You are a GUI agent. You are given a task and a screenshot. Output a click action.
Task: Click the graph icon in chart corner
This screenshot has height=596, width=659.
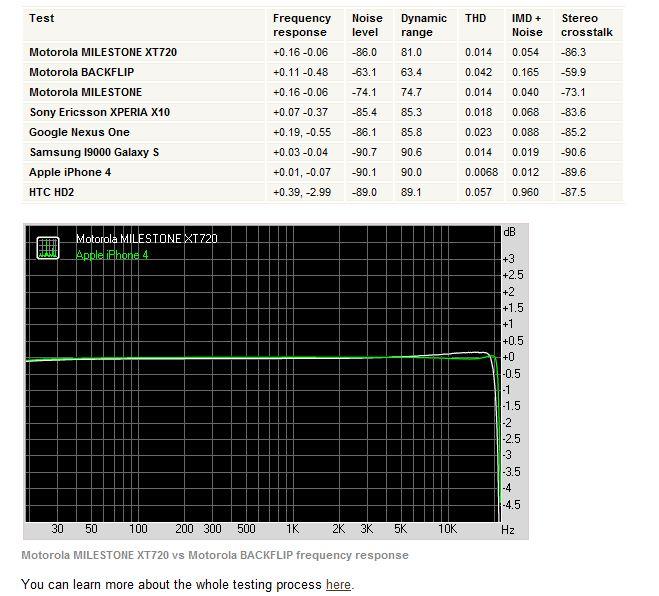(47, 248)
